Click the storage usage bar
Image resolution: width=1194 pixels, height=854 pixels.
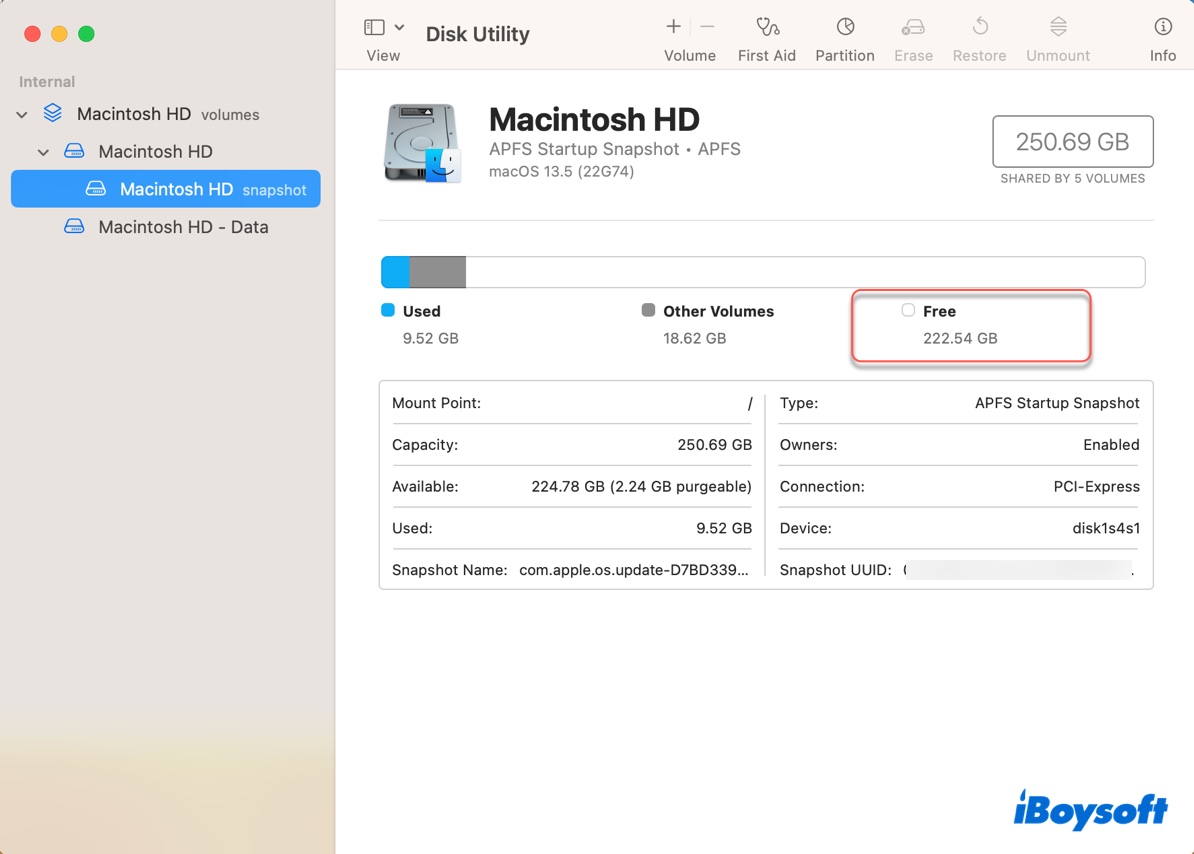tap(762, 271)
